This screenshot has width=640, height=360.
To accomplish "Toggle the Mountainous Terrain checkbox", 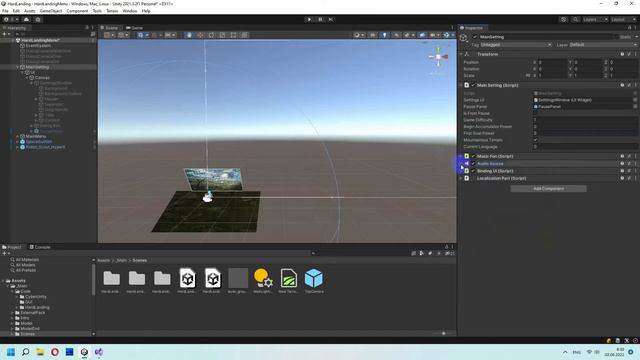I will pos(536,140).
